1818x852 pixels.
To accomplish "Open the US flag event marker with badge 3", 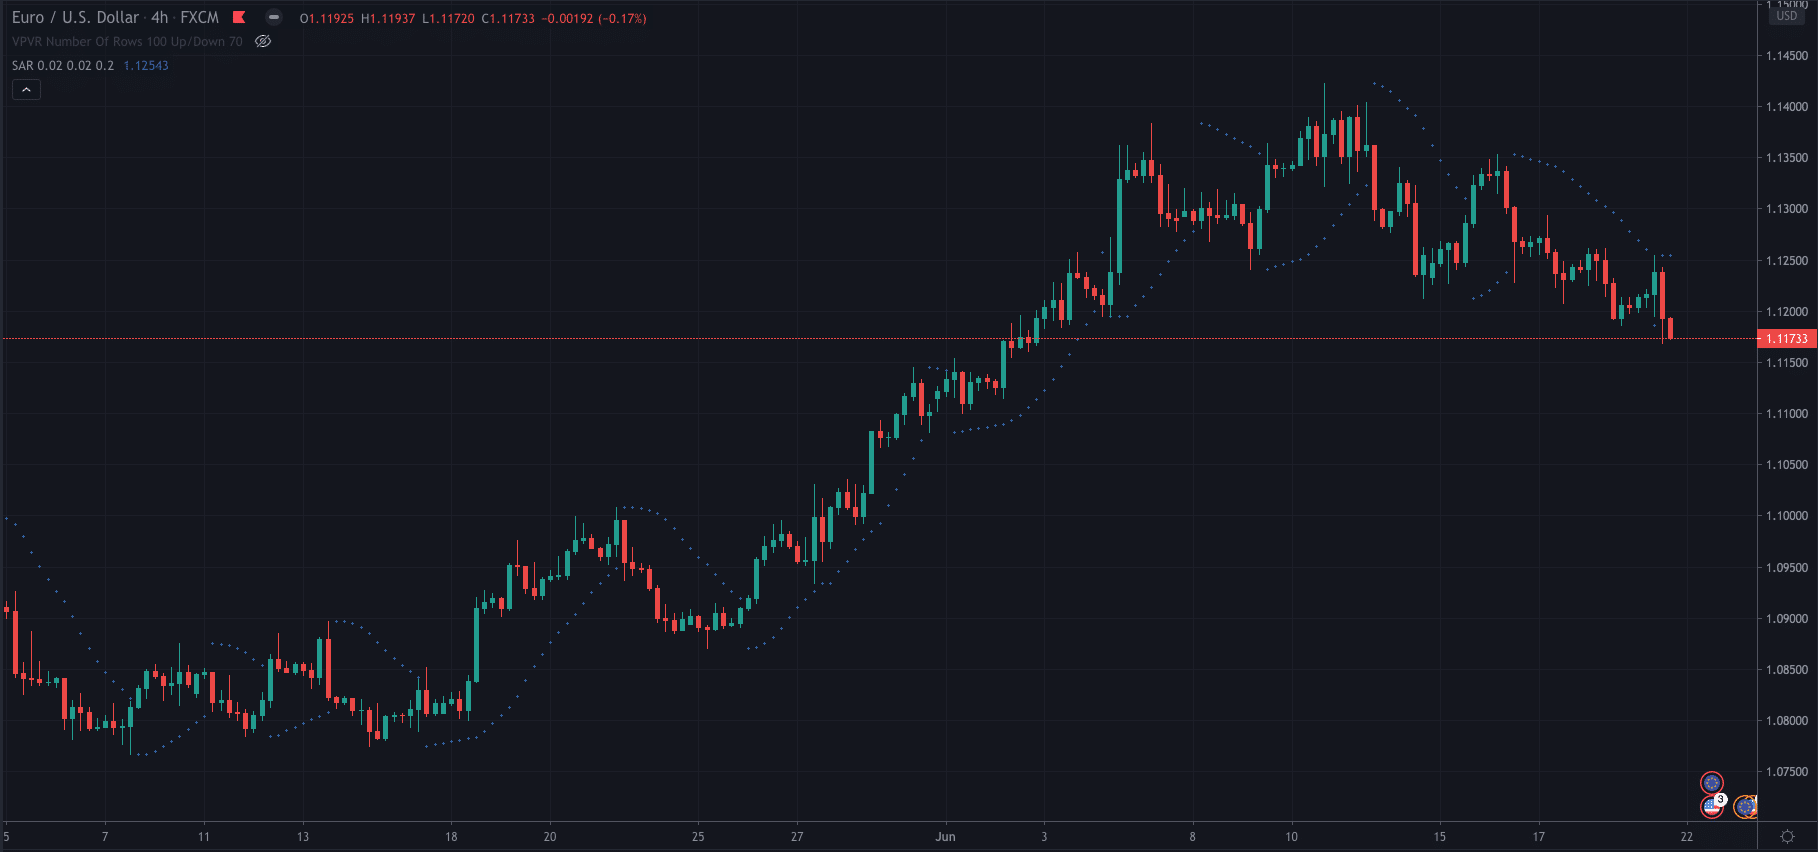I will [x=1712, y=806].
